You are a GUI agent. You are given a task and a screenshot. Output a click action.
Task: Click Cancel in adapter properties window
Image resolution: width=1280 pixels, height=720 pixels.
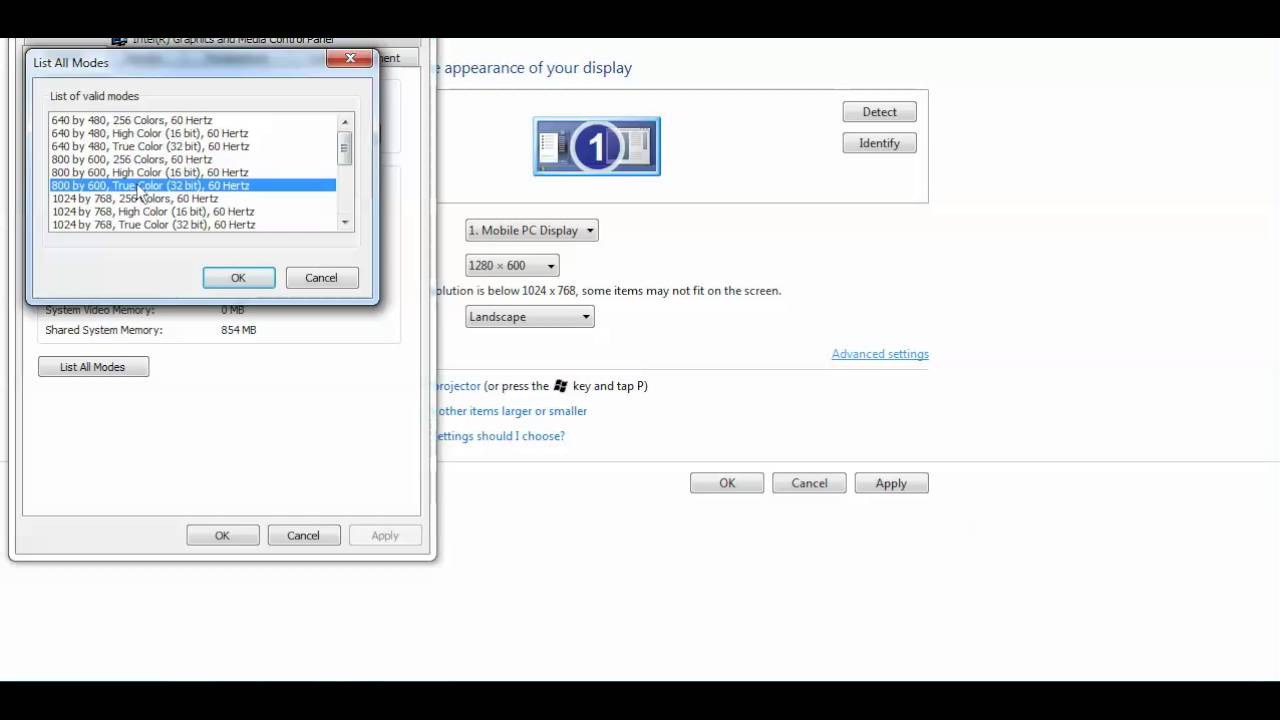click(x=303, y=536)
